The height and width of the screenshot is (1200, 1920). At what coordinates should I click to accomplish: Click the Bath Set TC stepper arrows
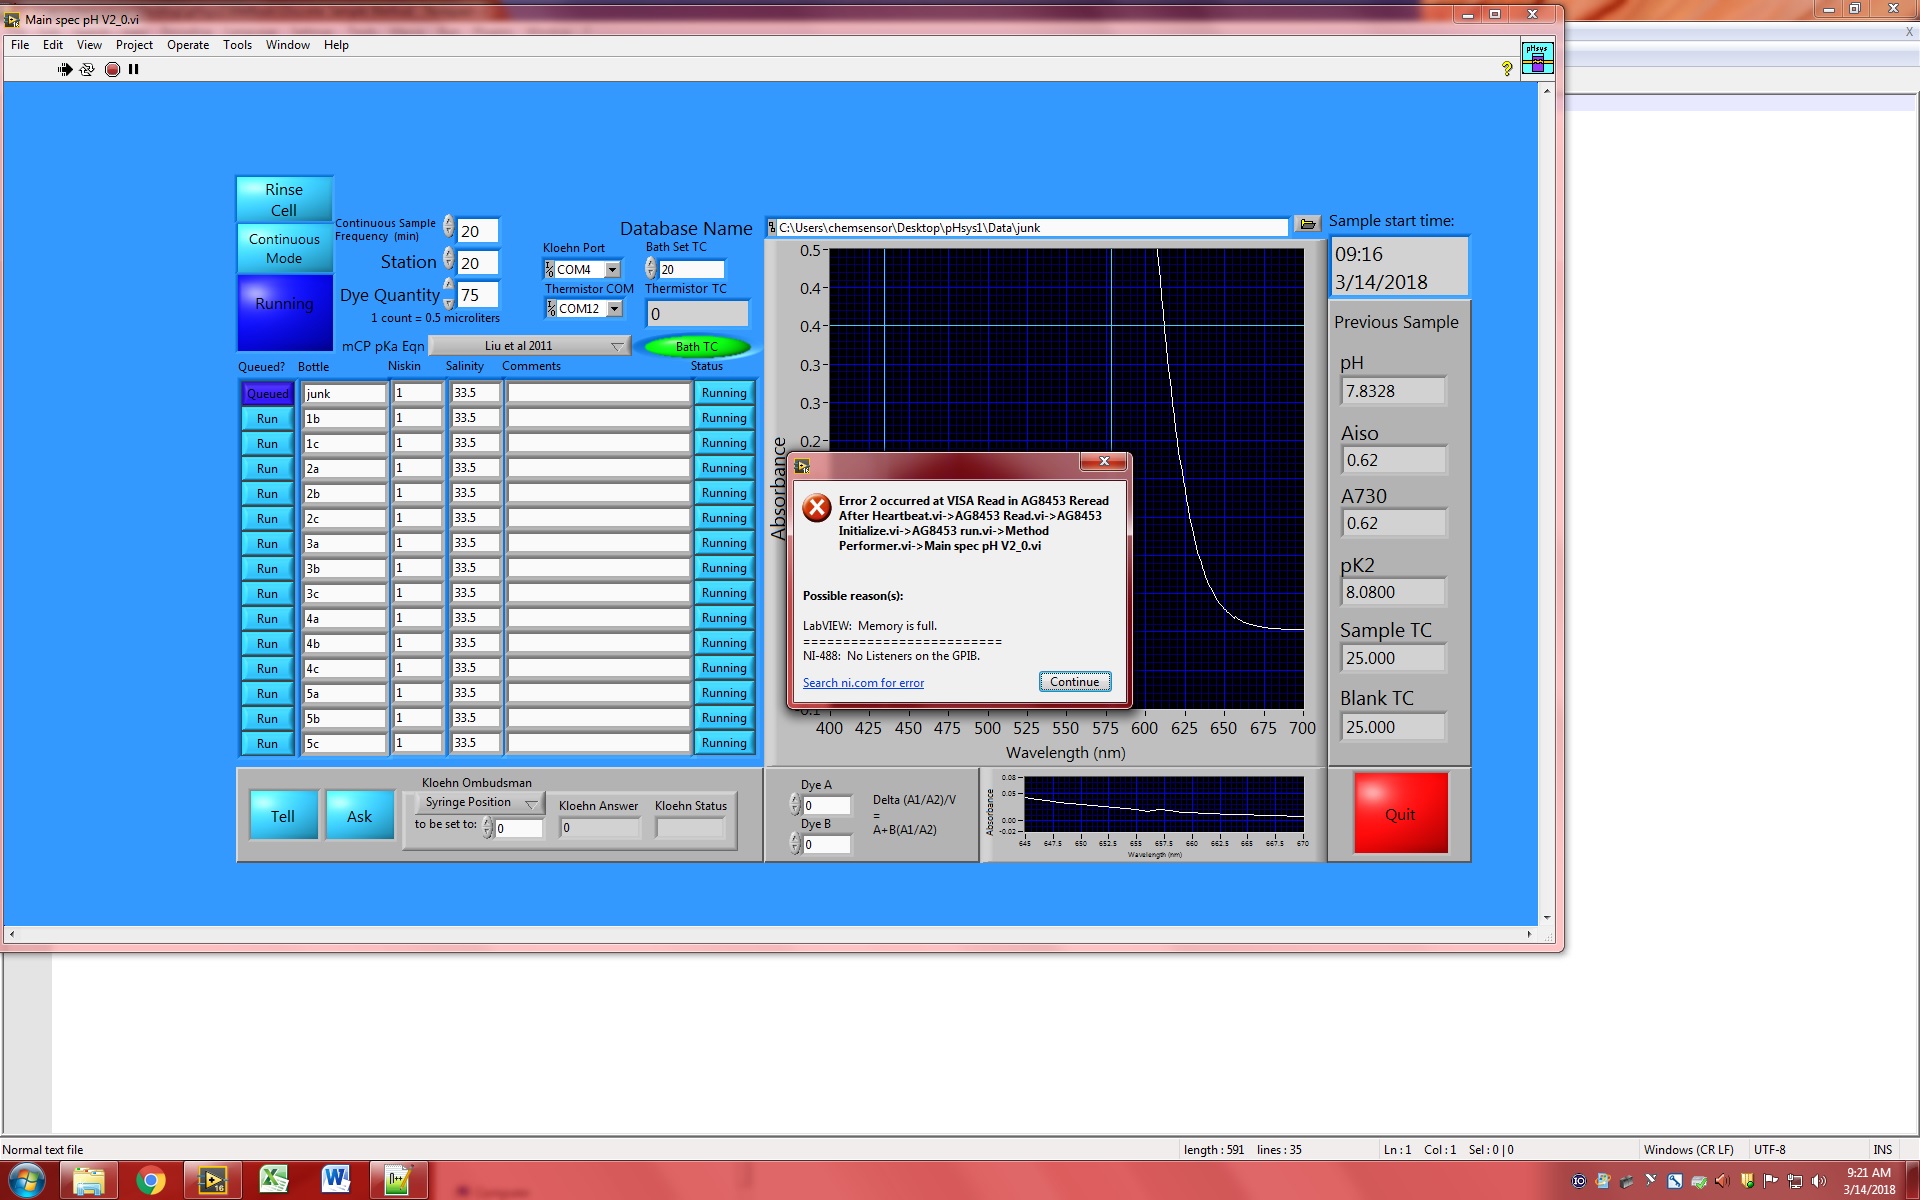tap(651, 268)
